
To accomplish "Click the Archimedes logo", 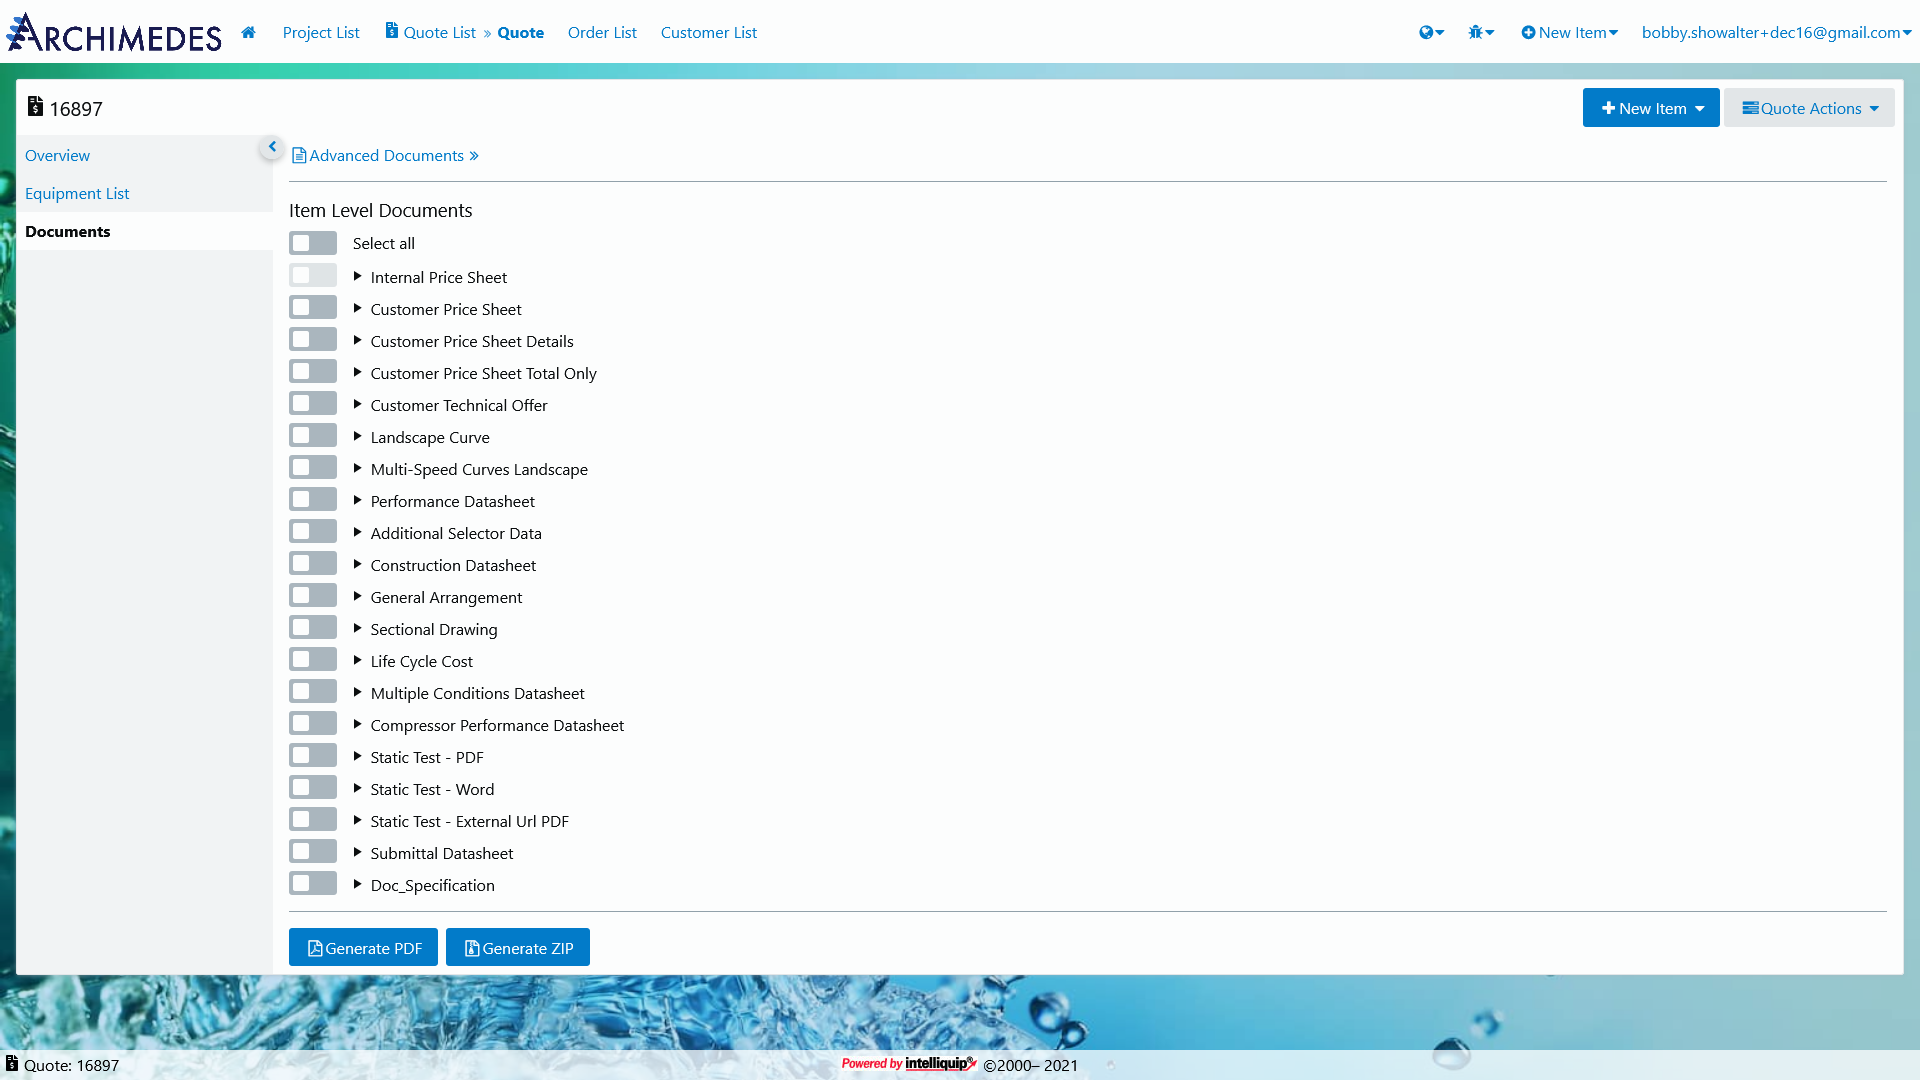I will coord(114,32).
